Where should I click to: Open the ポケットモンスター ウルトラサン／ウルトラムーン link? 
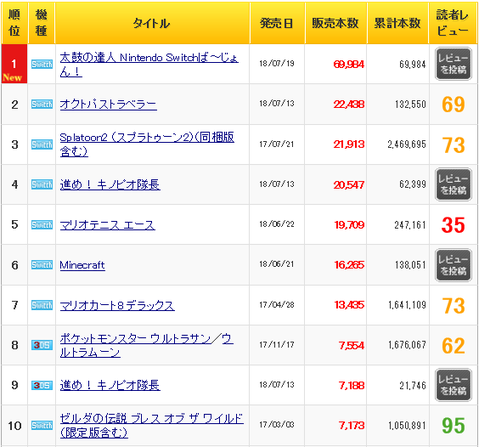[146, 345]
